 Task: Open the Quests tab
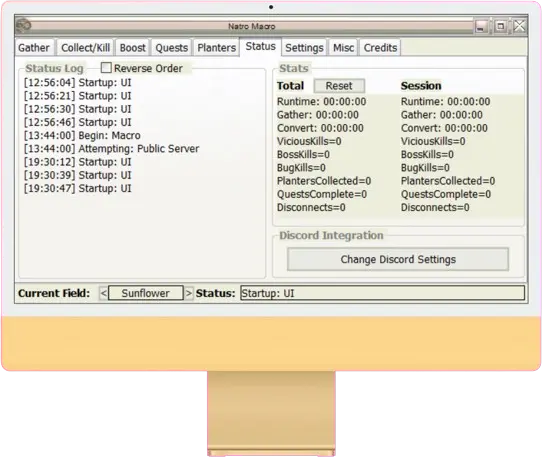[x=171, y=47]
